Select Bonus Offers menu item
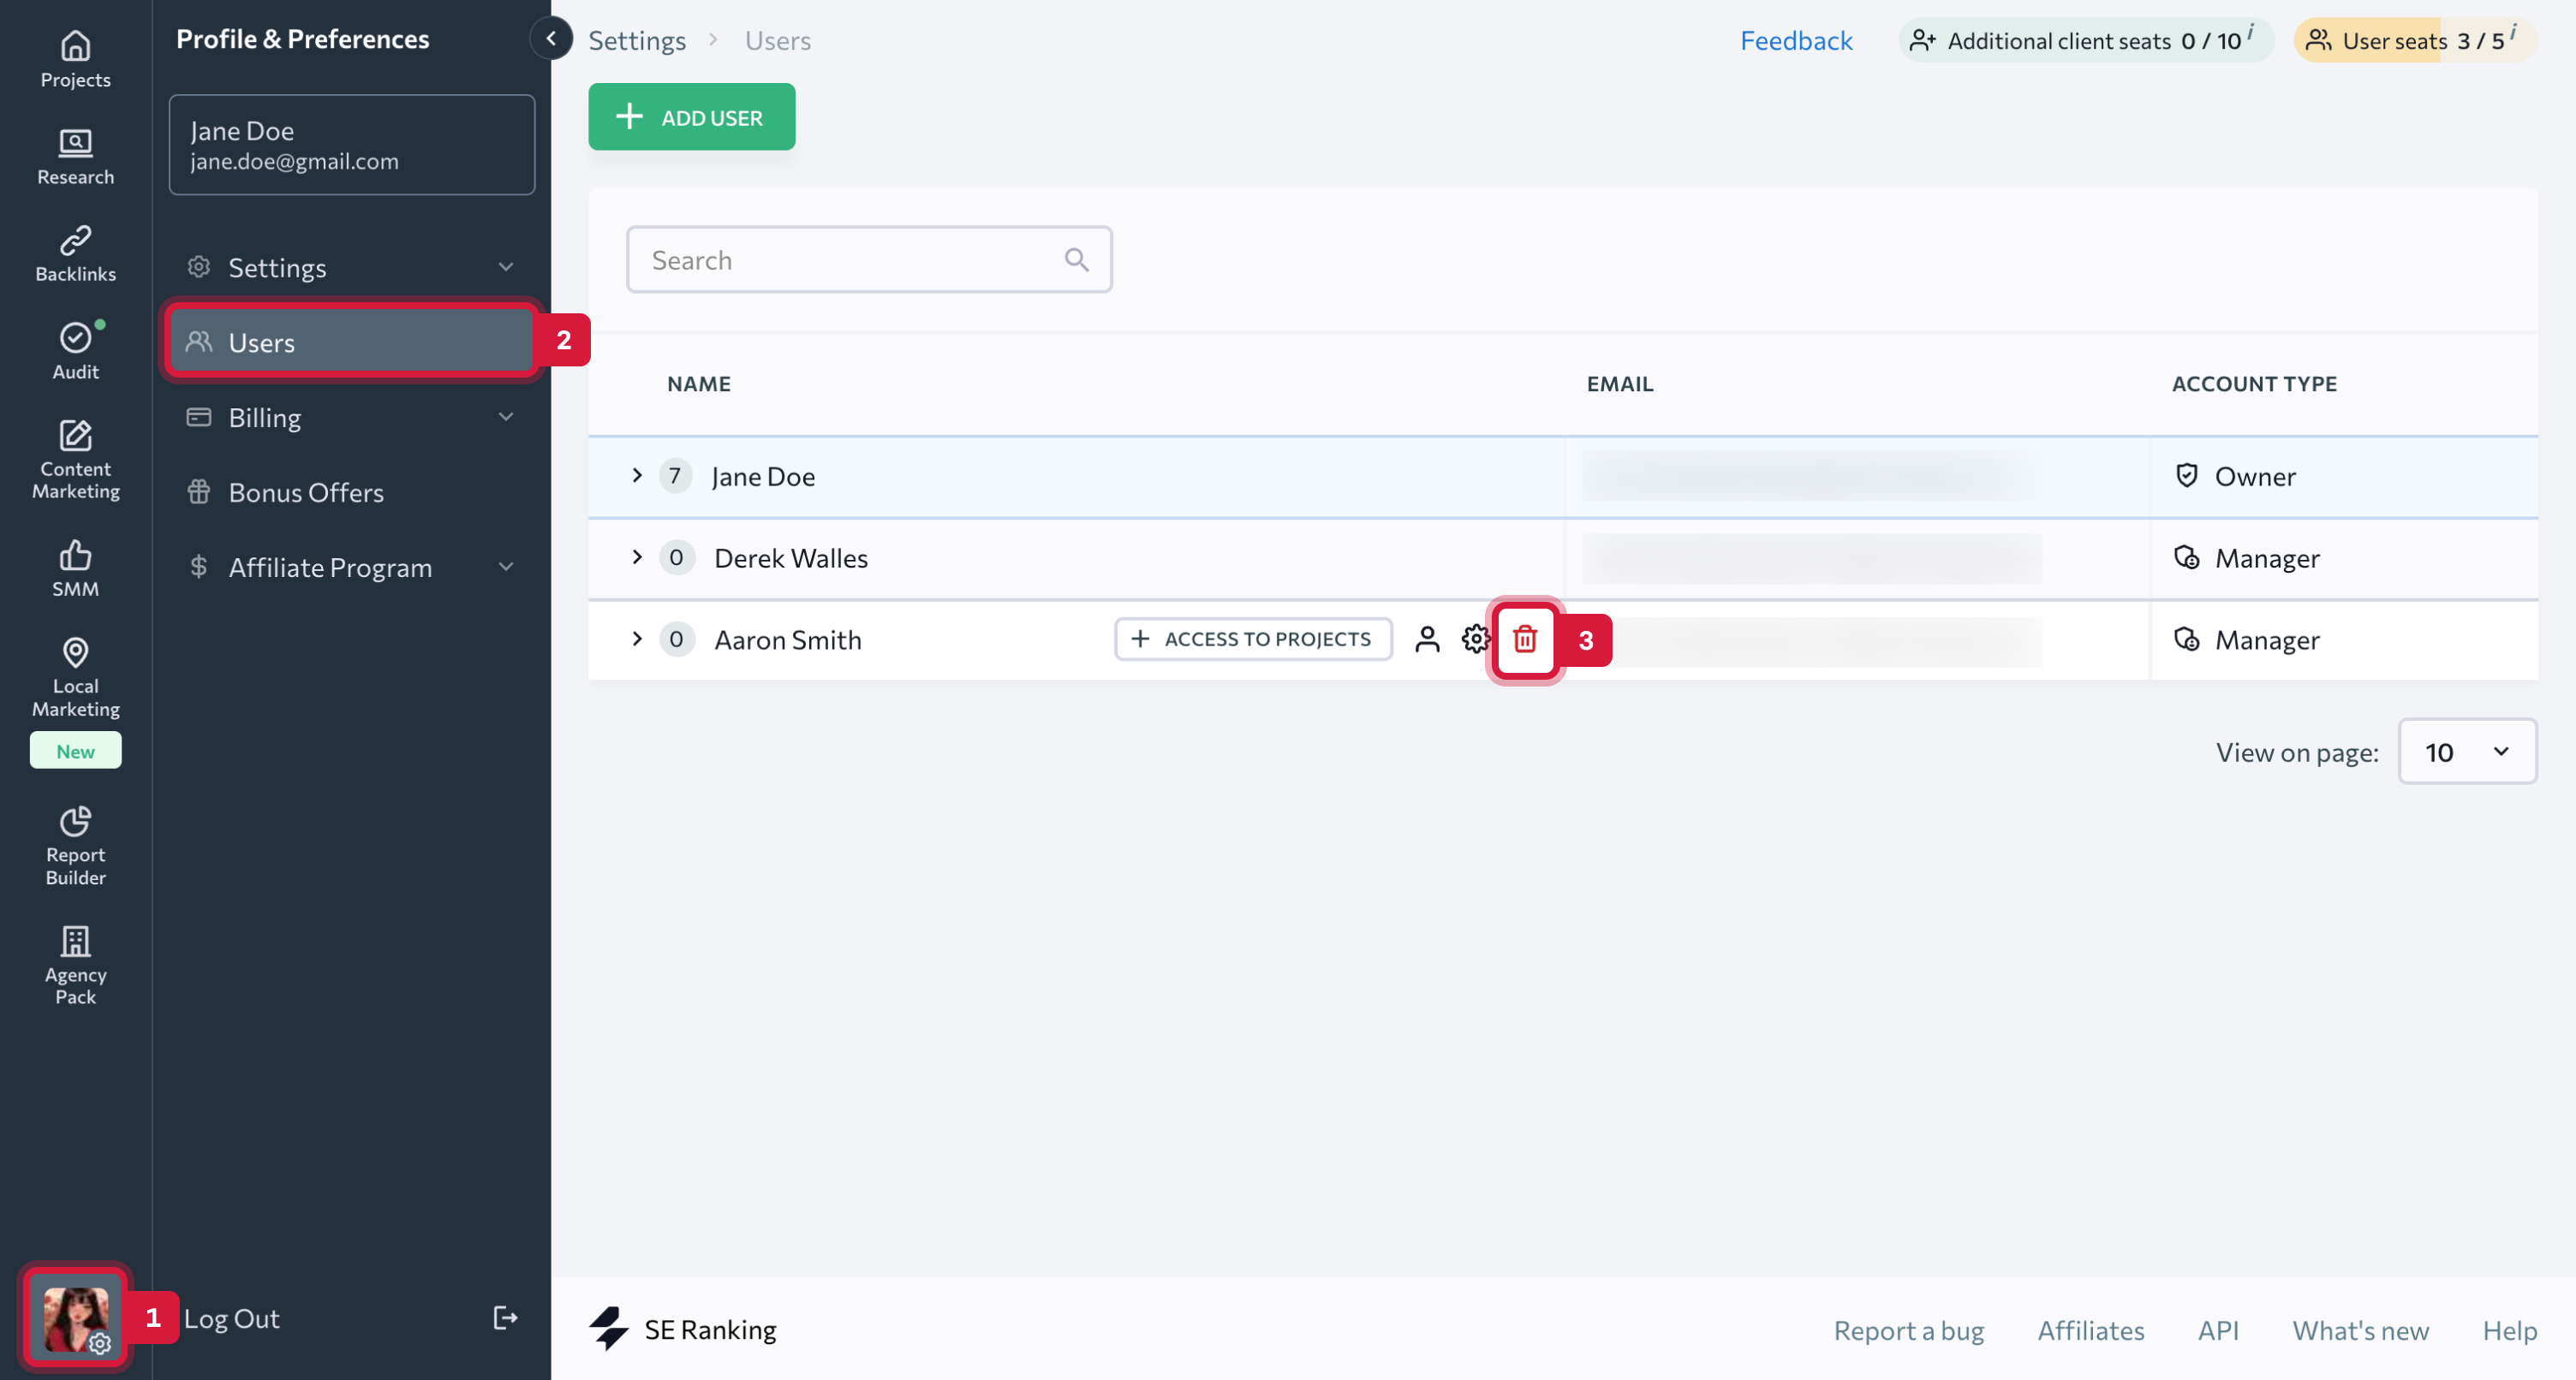 pos(306,492)
